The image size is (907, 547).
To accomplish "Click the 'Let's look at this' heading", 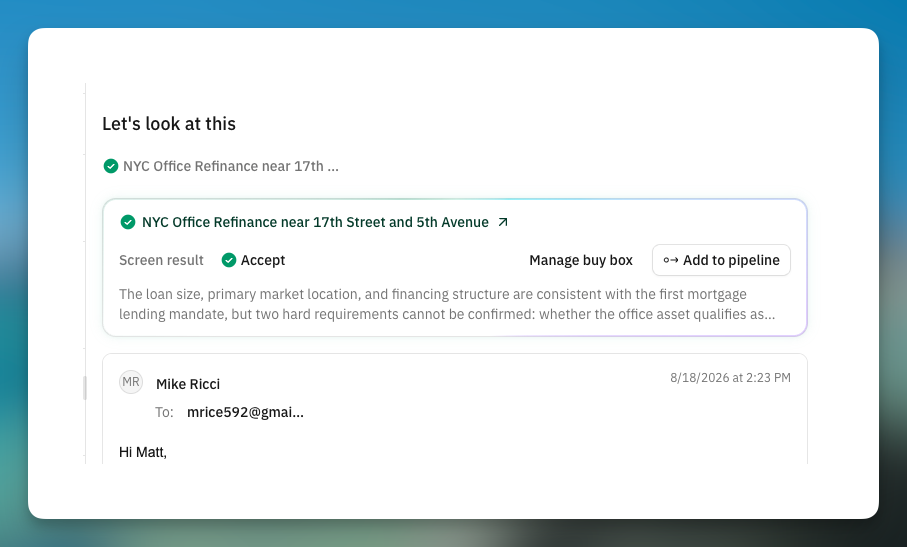I will coord(169,124).
